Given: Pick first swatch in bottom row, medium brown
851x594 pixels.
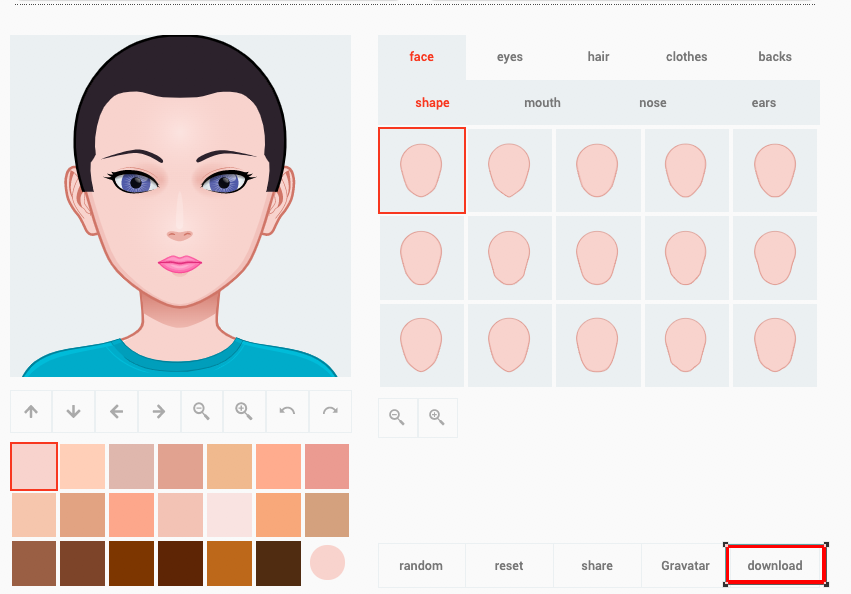Looking at the screenshot, I should click(34, 564).
